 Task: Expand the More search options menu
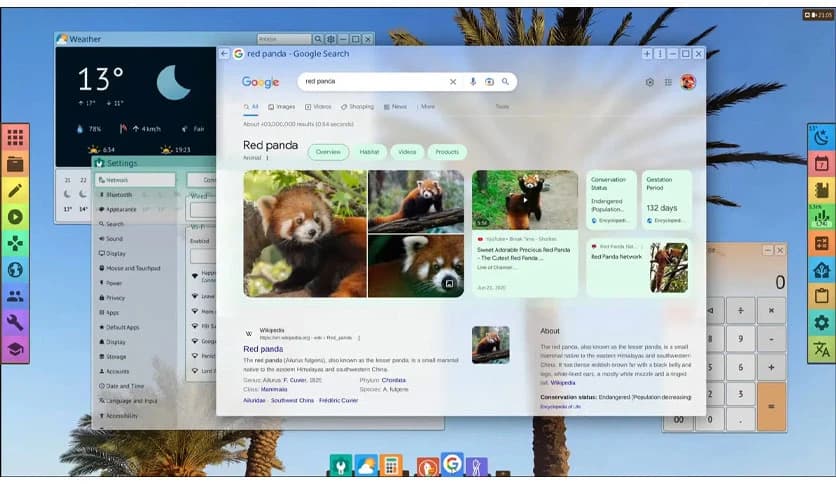click(426, 106)
